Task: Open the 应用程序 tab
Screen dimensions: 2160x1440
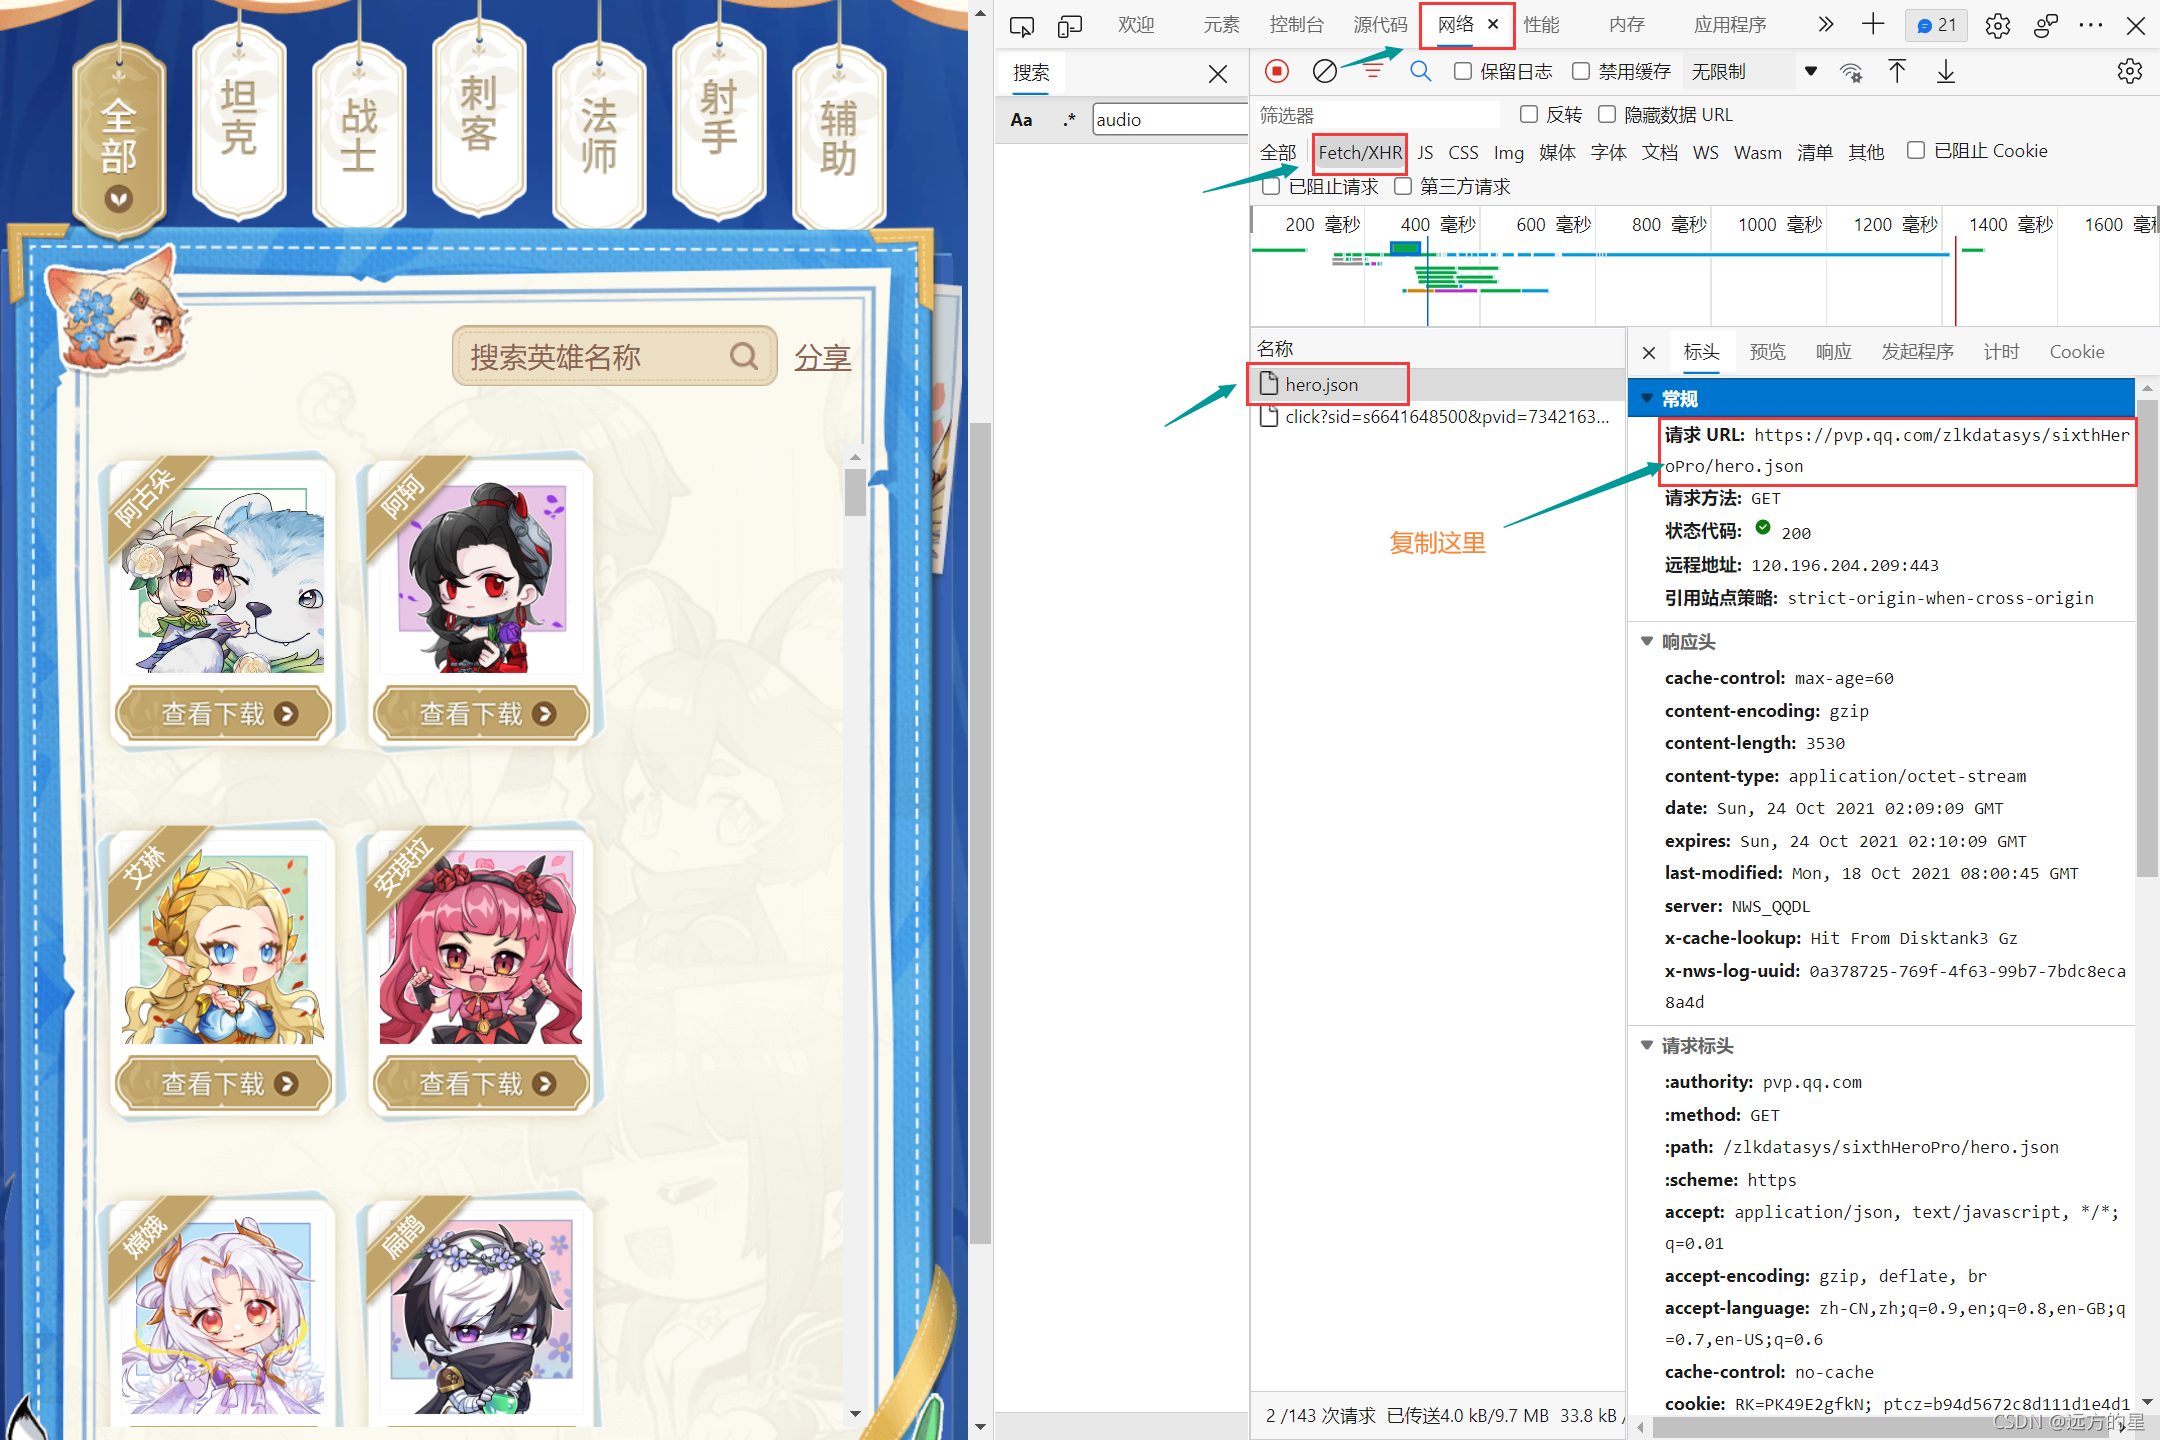Action: [x=1730, y=25]
